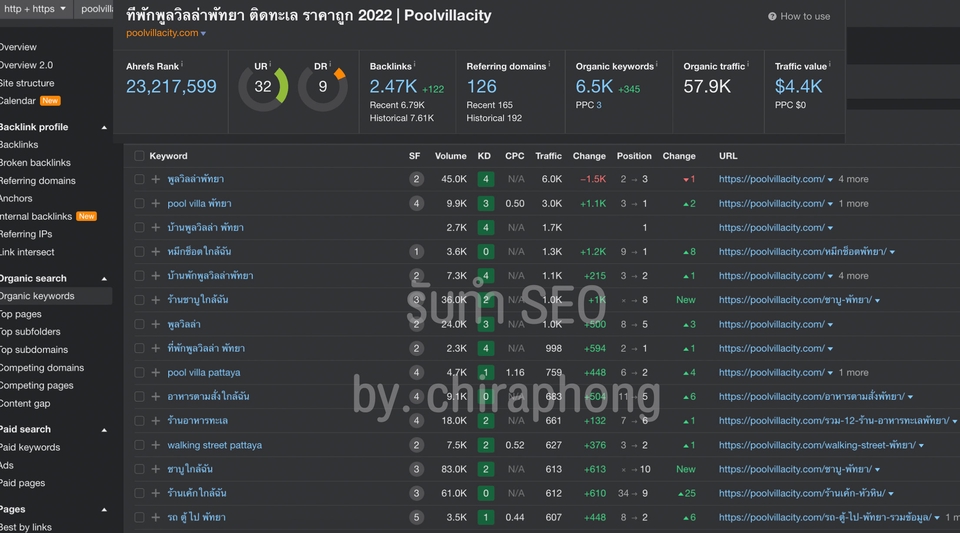Open SERP features badge for รถ ตู้ ไป พัทยา
This screenshot has width=960, height=533.
point(416,518)
